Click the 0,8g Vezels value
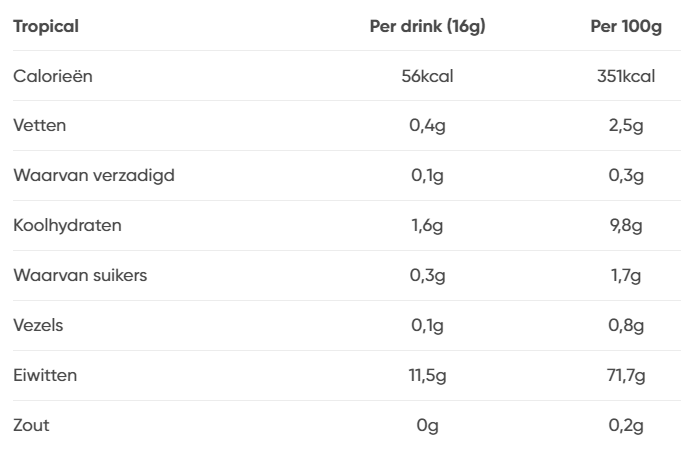This screenshot has width=681, height=462. coord(626,326)
